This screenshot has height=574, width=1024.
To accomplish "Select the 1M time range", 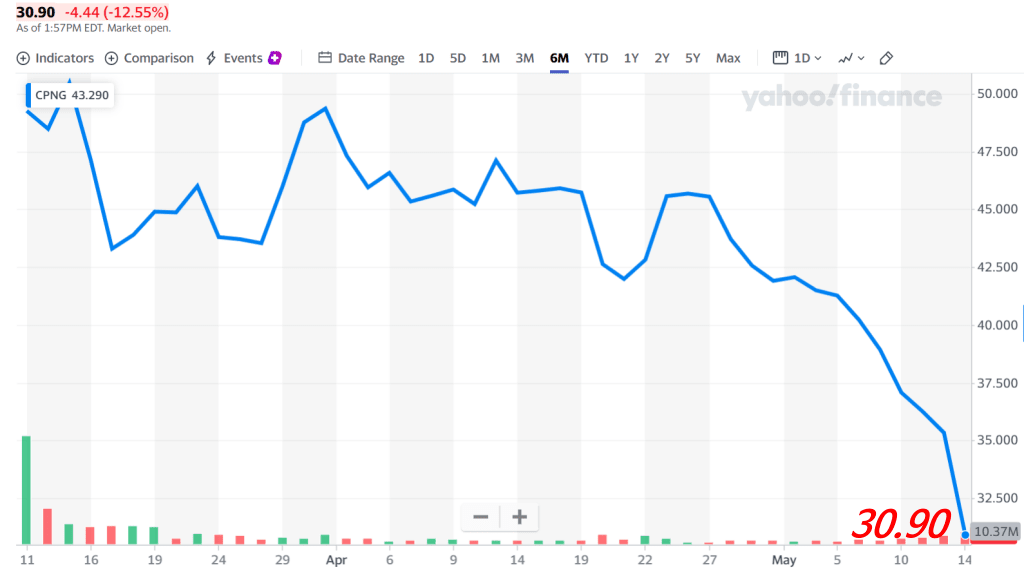I will pyautogui.click(x=490, y=58).
